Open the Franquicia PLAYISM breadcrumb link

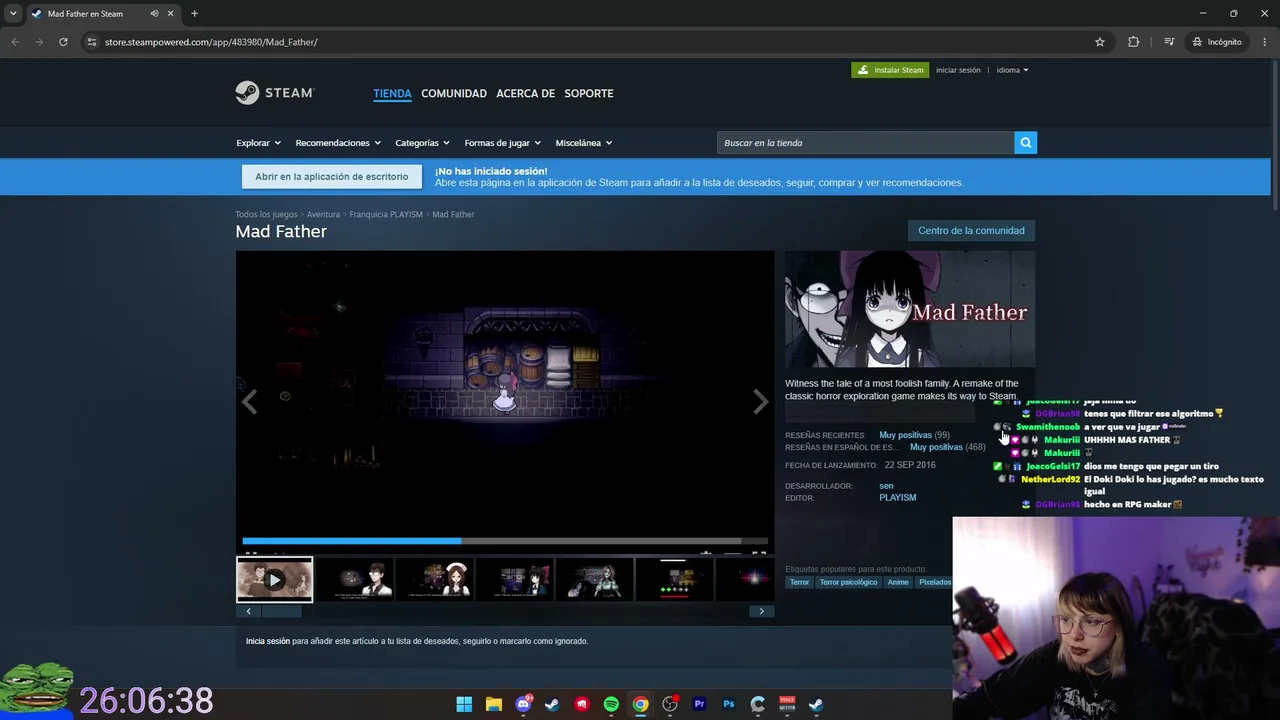[x=386, y=214]
